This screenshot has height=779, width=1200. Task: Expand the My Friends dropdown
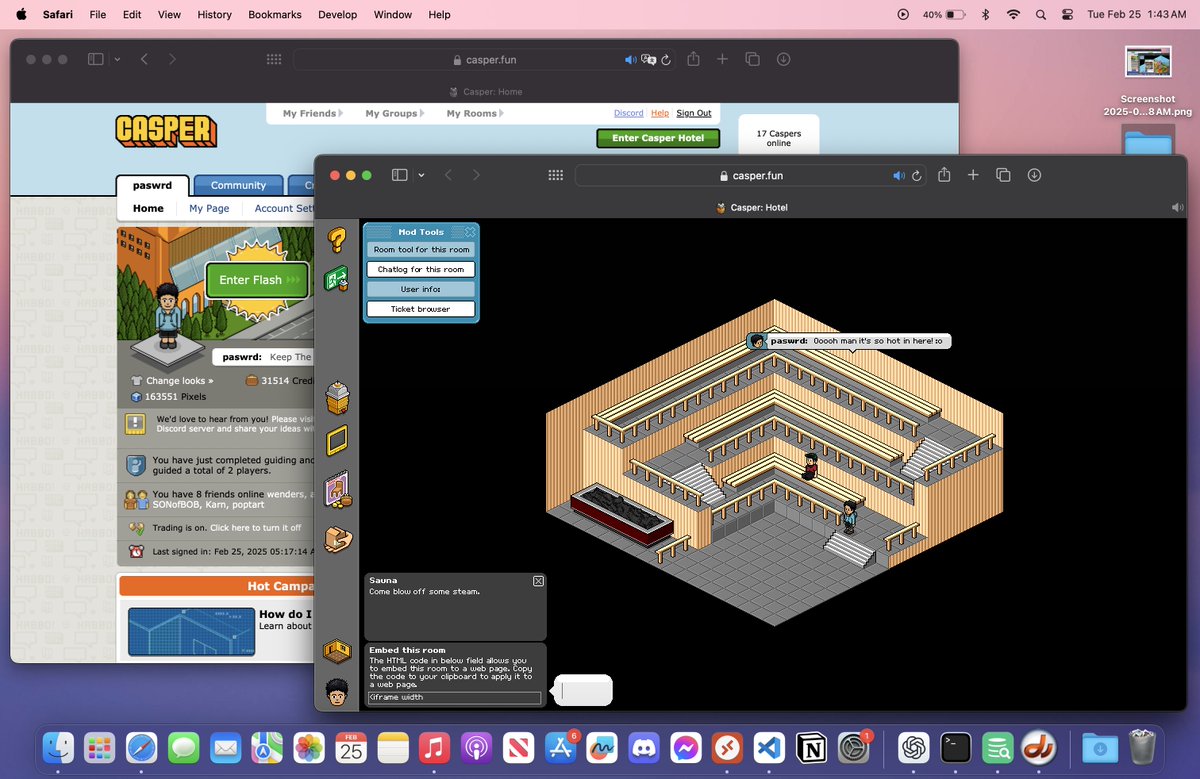click(312, 113)
